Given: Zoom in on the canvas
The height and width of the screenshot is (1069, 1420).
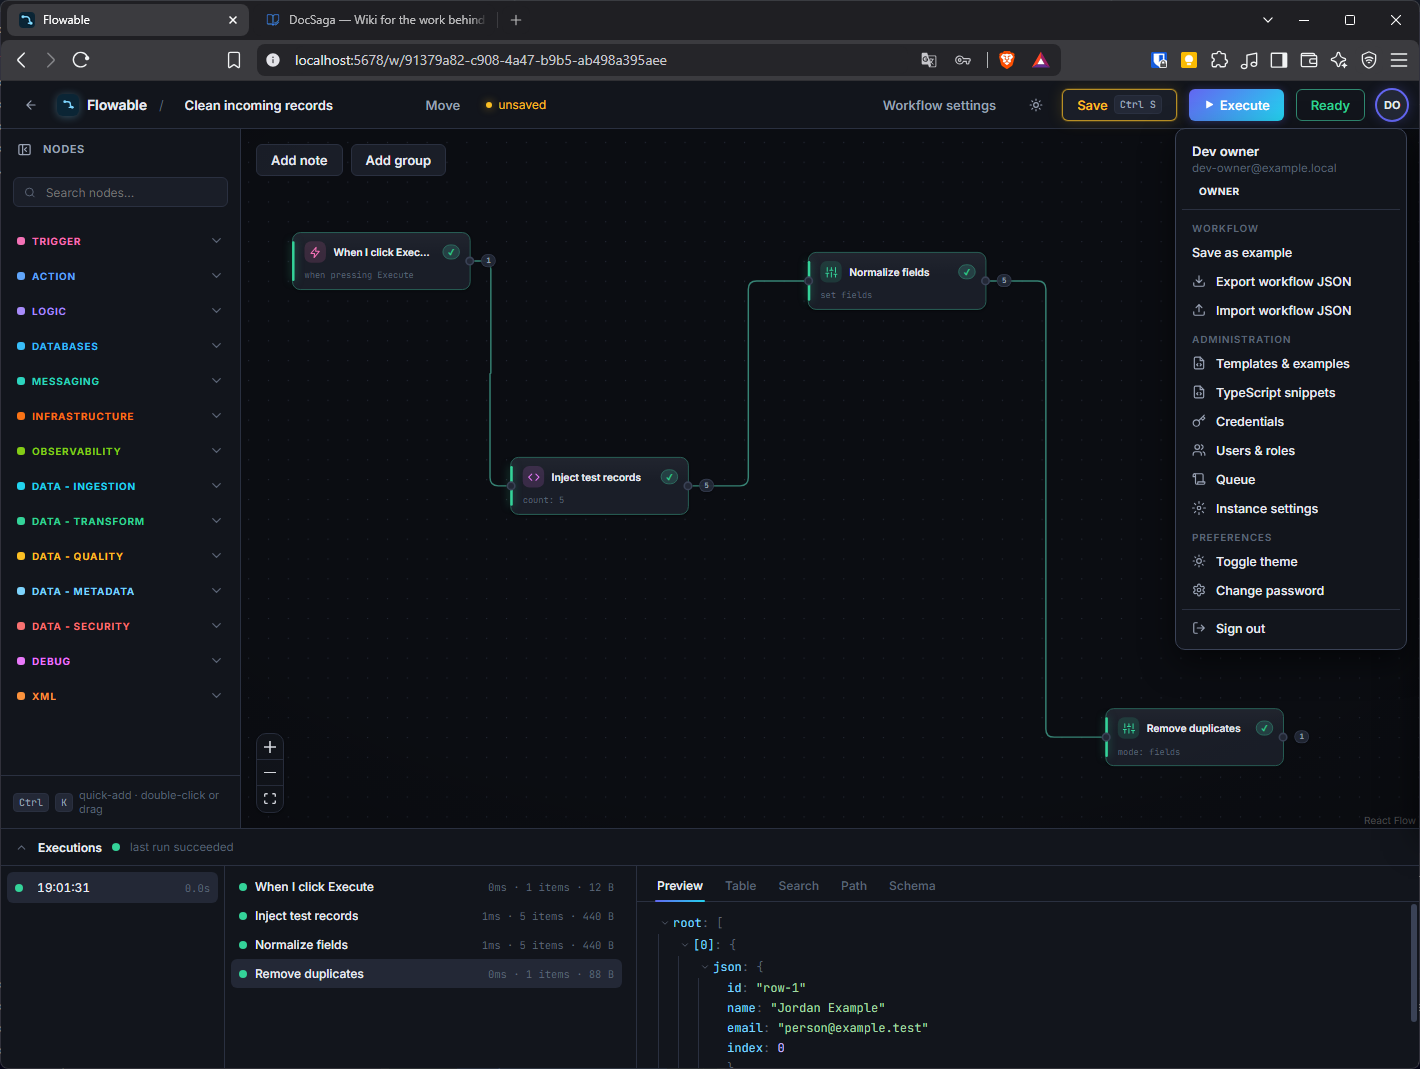Looking at the screenshot, I should (x=270, y=747).
